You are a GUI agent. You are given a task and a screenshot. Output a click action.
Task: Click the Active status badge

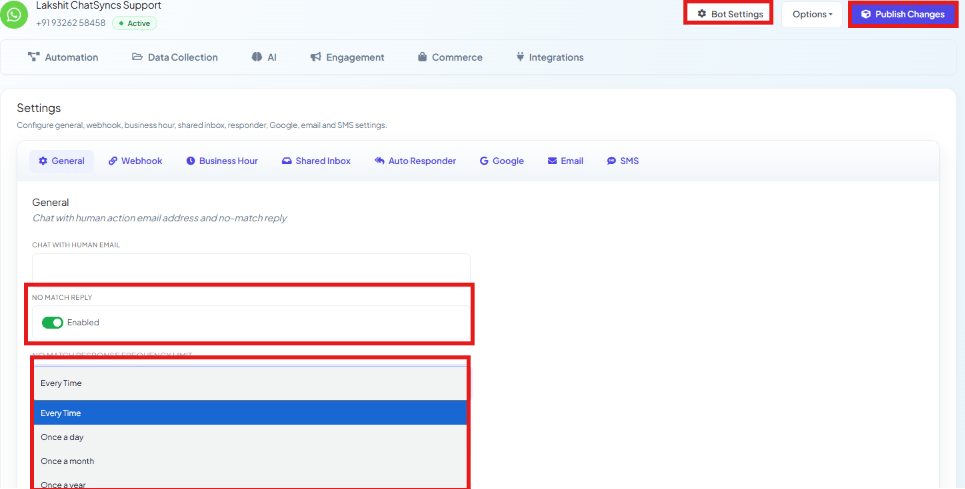[x=135, y=23]
